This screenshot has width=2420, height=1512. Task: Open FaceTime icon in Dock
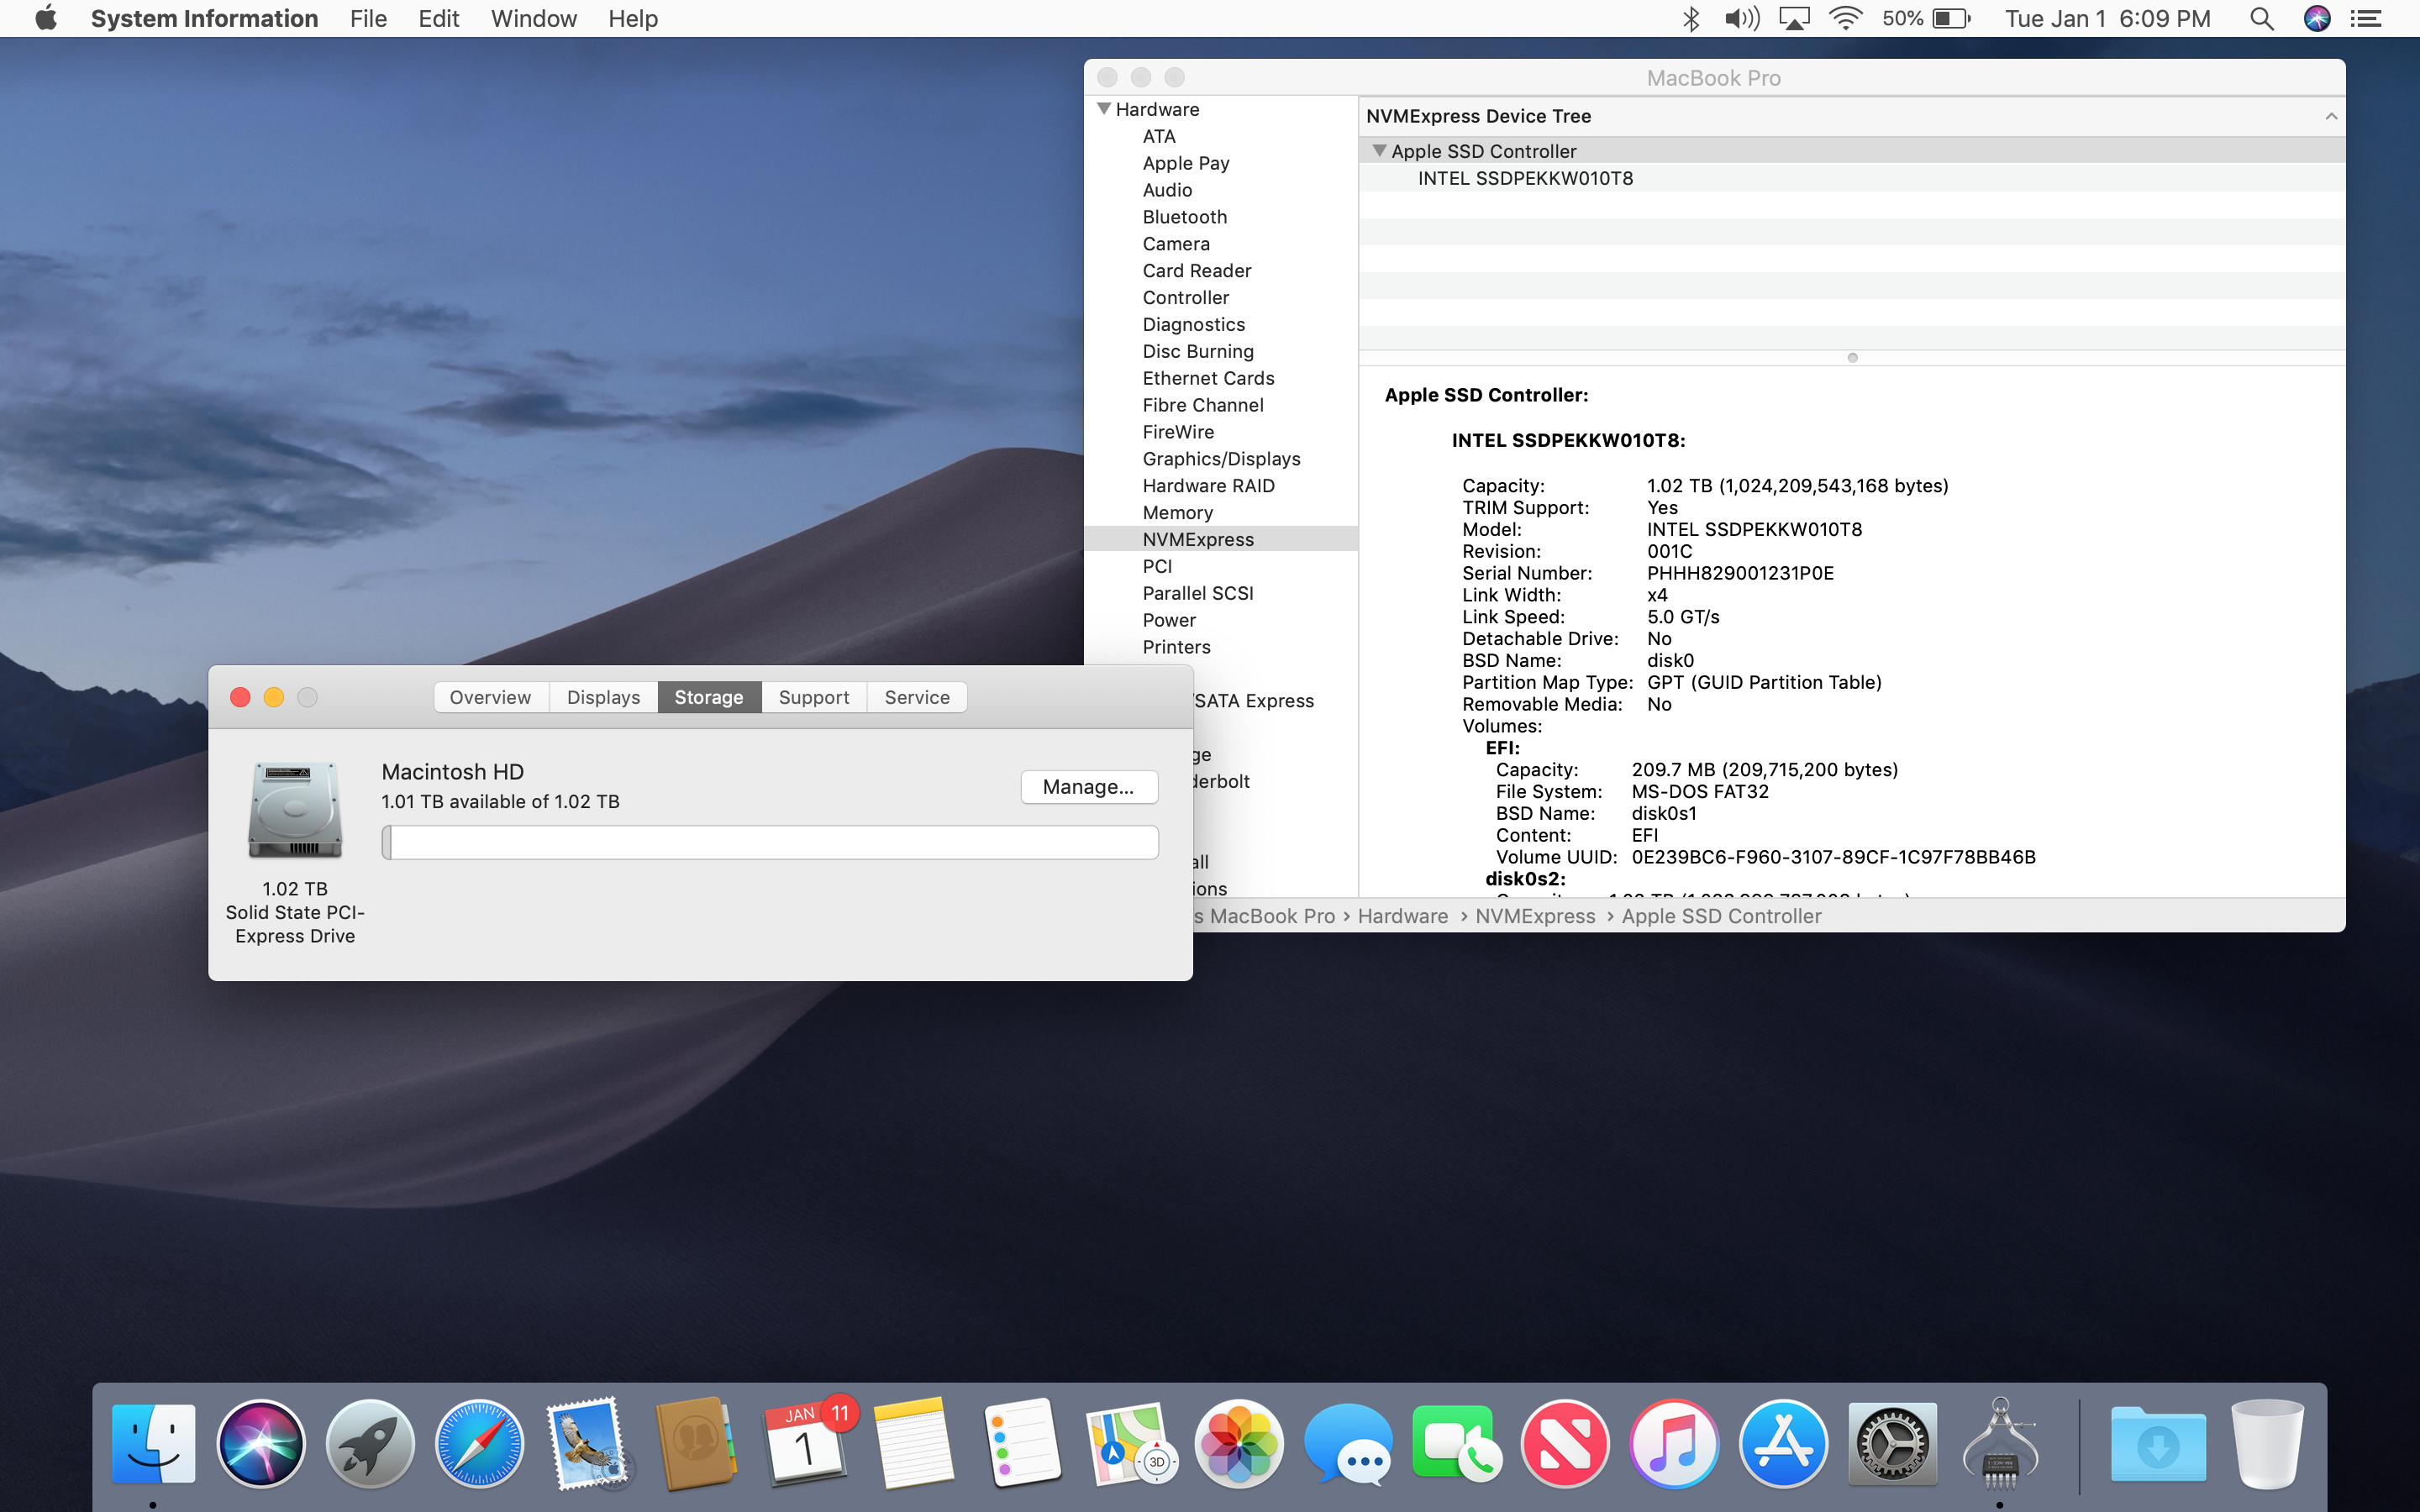click(1456, 1443)
